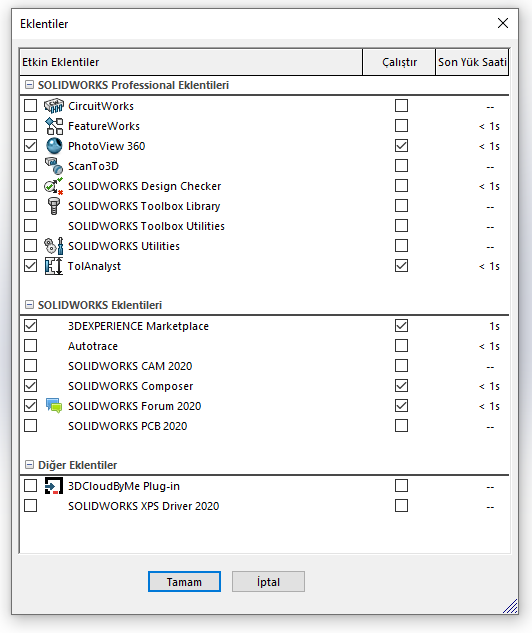Screen dimensions: 532x633
Task: Uncheck 3DEXPERIENCE Marketplace Çalıştır startup checkbox
Action: point(401,326)
